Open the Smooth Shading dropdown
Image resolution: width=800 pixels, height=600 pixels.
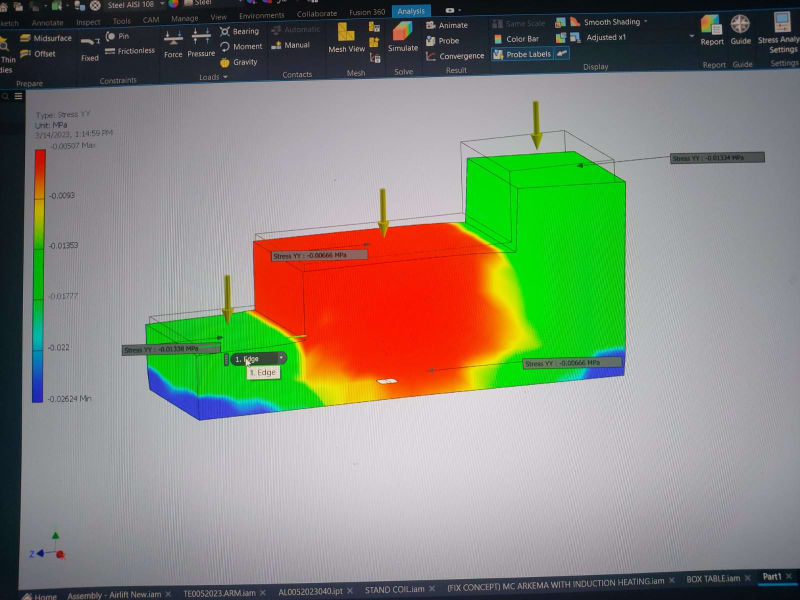pyautogui.click(x=645, y=21)
